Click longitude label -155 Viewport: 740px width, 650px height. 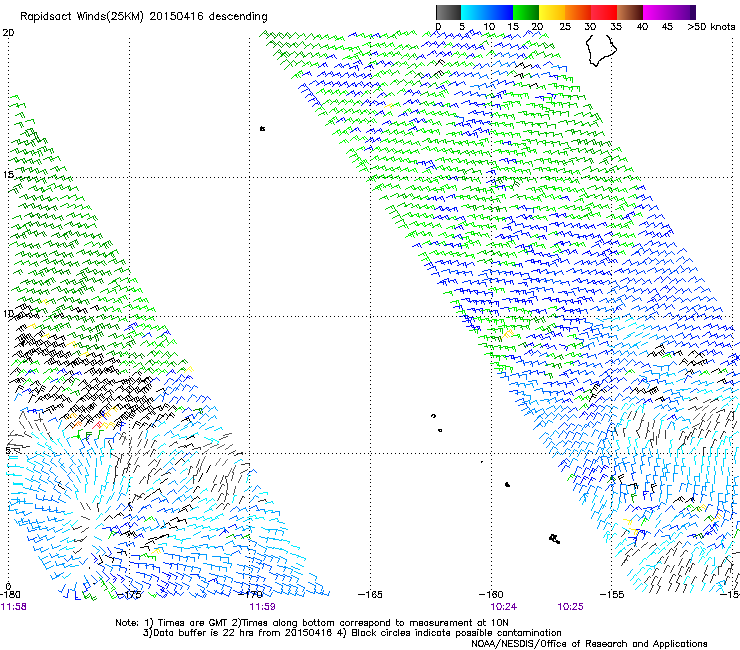[612, 595]
